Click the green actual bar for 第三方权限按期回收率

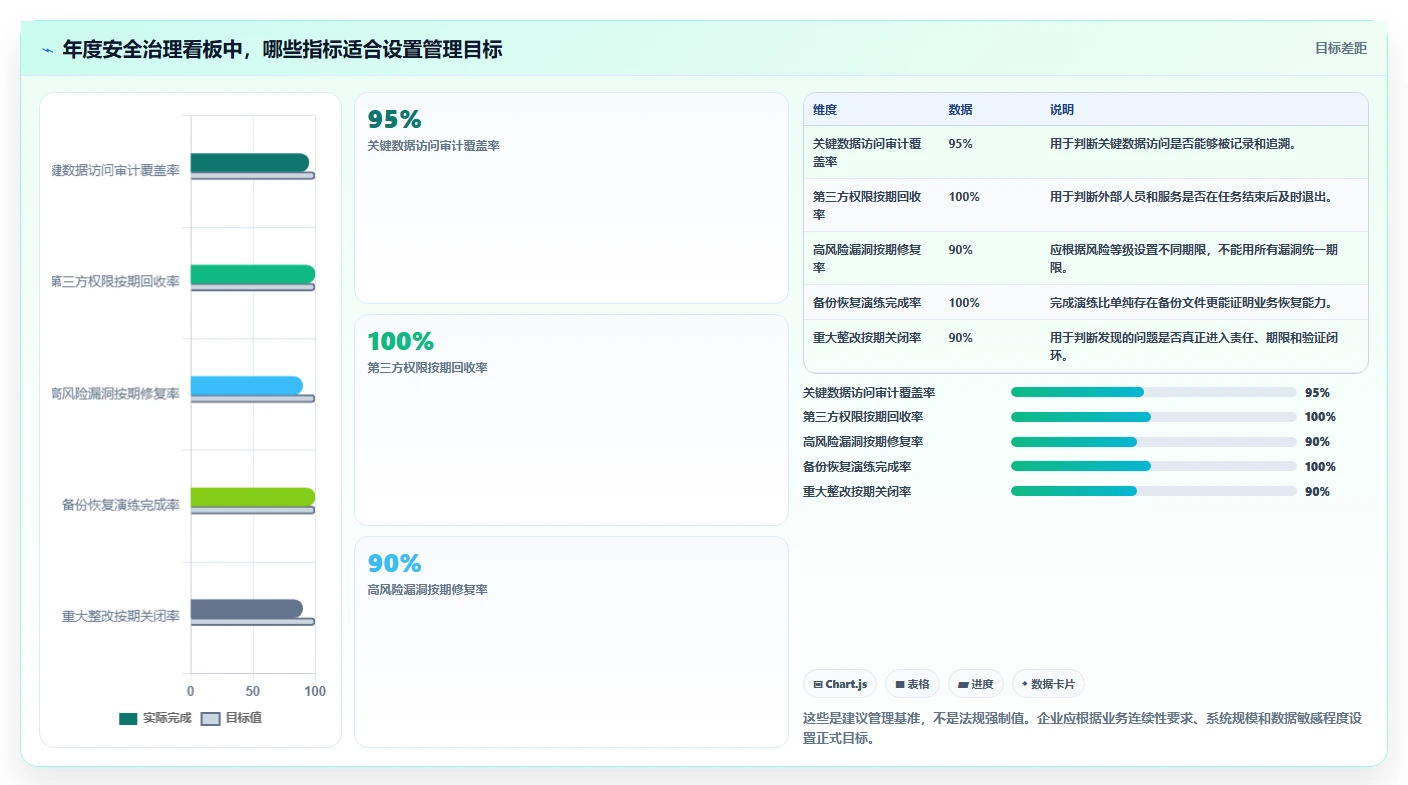tap(253, 274)
